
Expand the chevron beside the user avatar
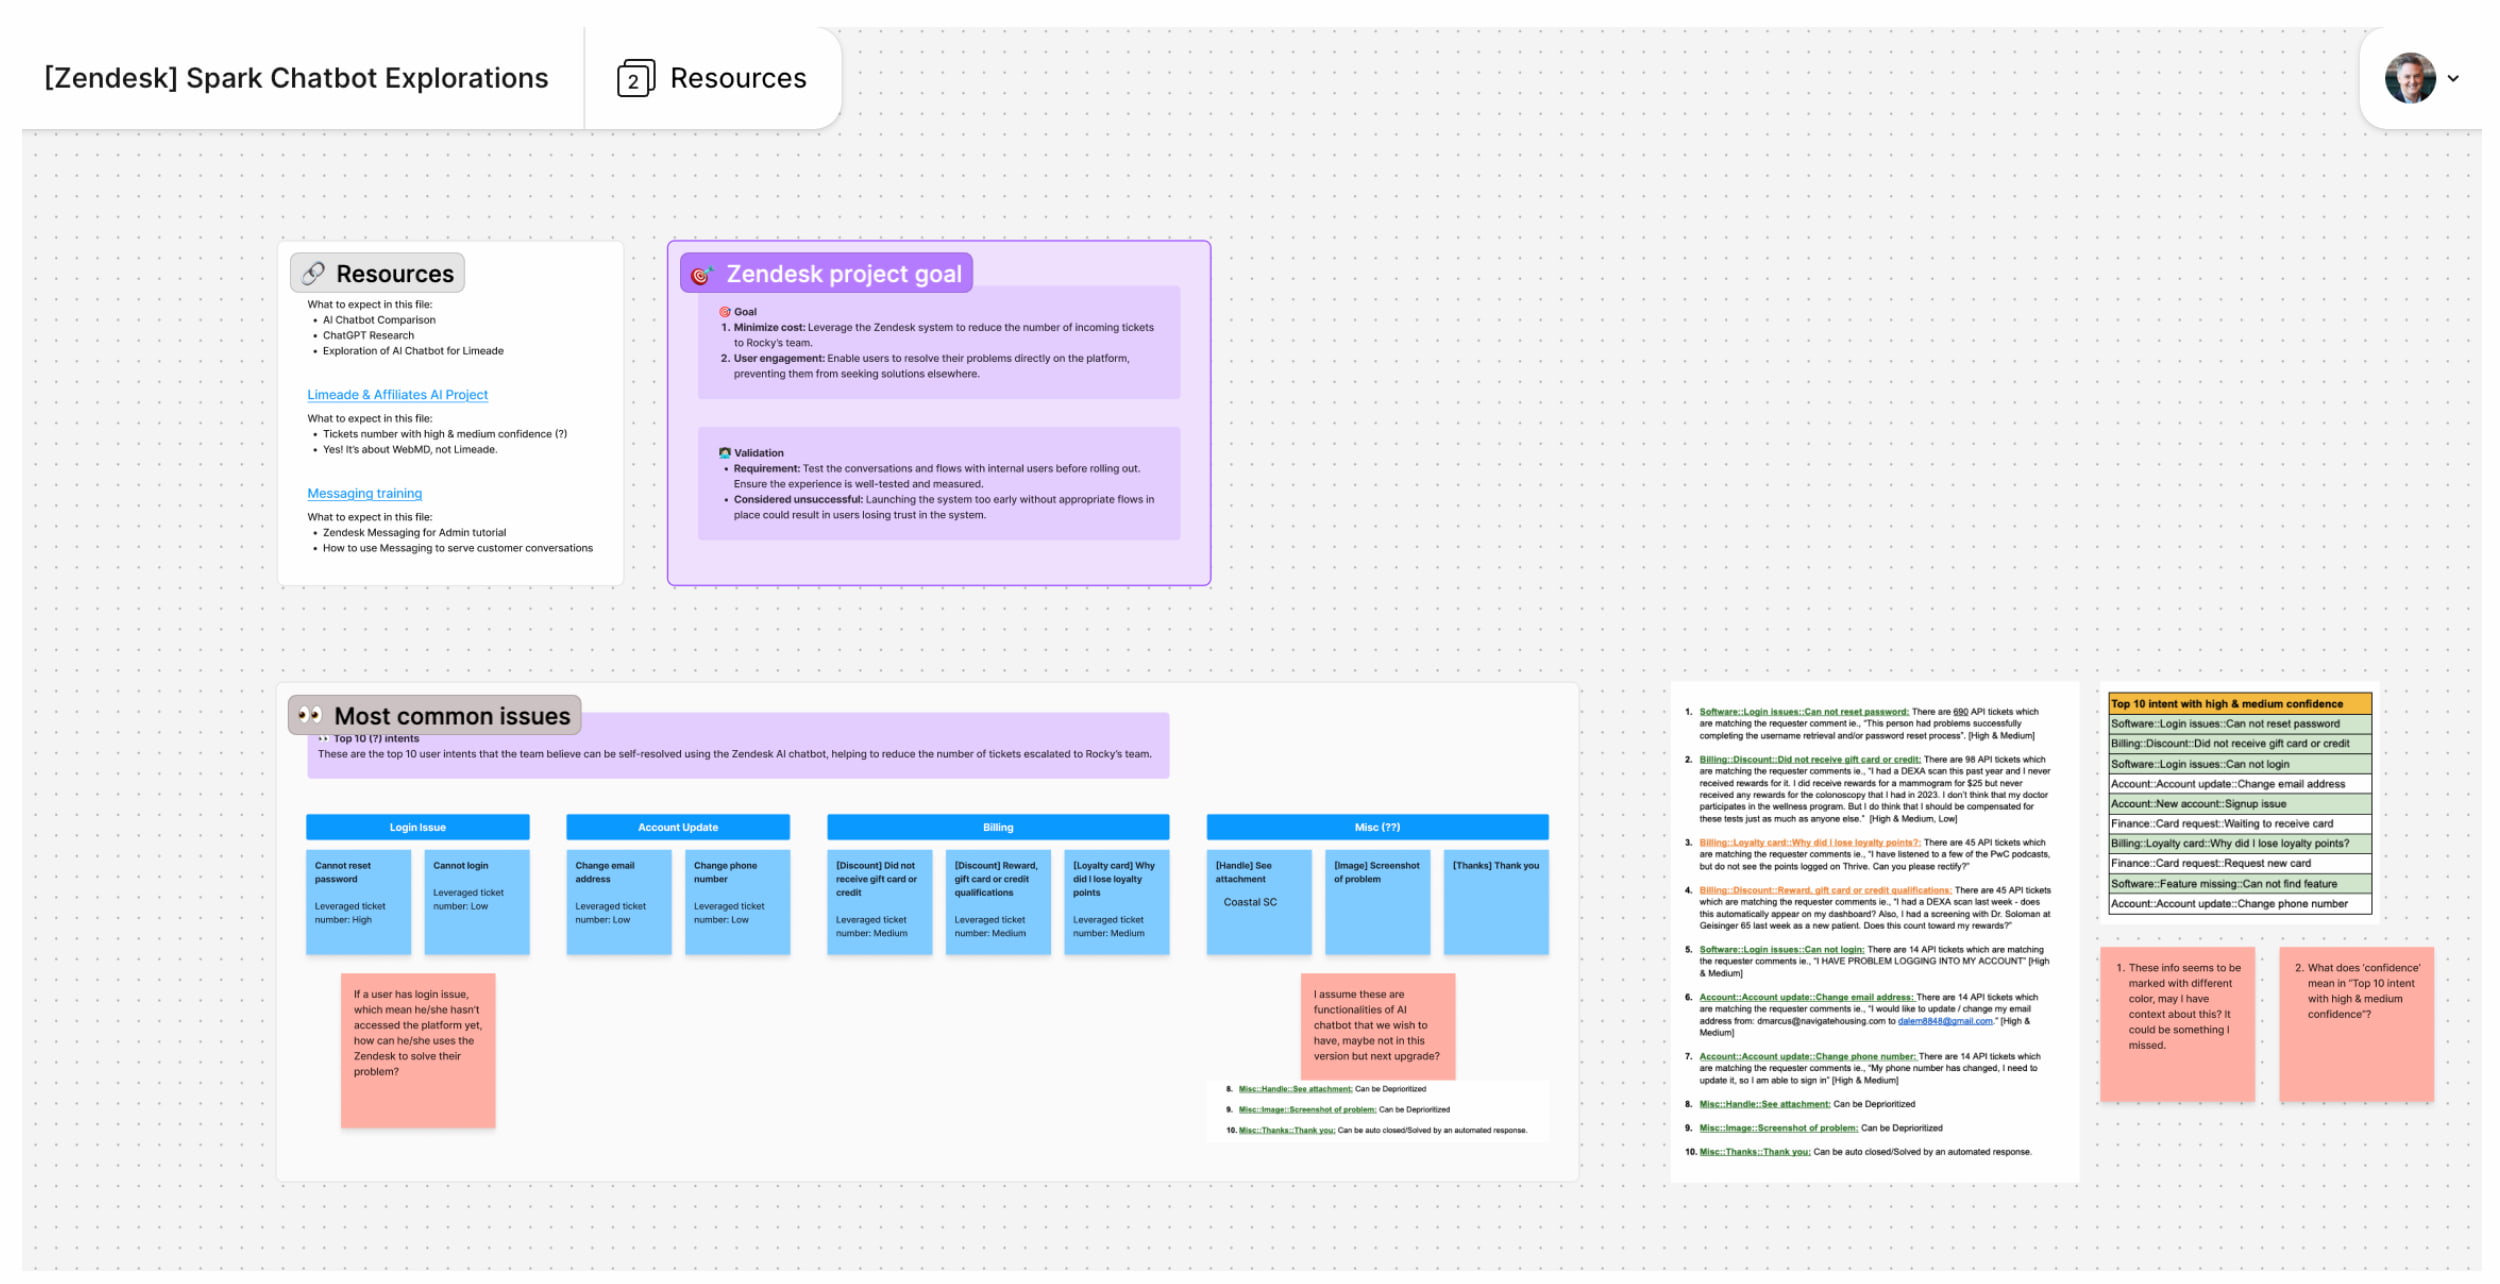(x=2453, y=78)
